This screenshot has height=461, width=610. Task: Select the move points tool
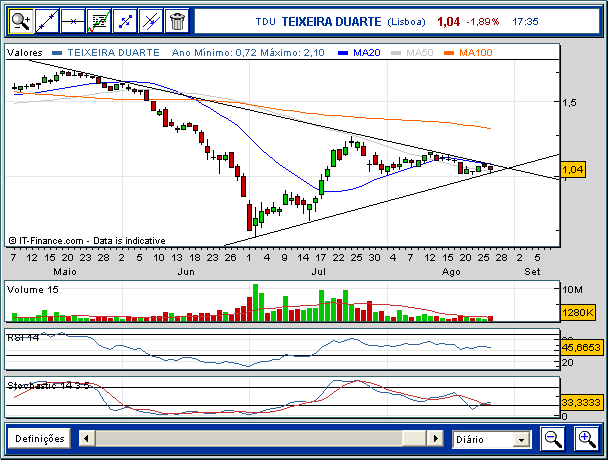125,21
